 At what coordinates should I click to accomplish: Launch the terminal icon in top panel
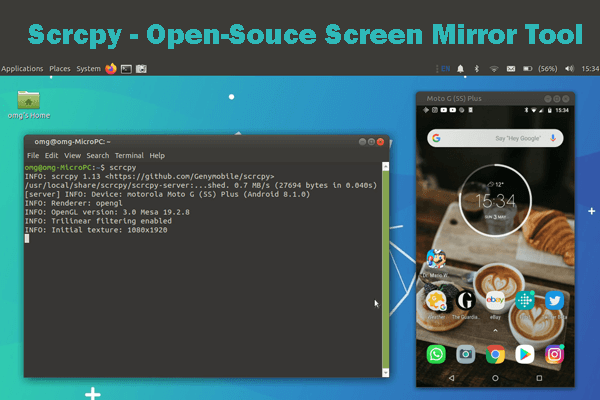point(126,69)
